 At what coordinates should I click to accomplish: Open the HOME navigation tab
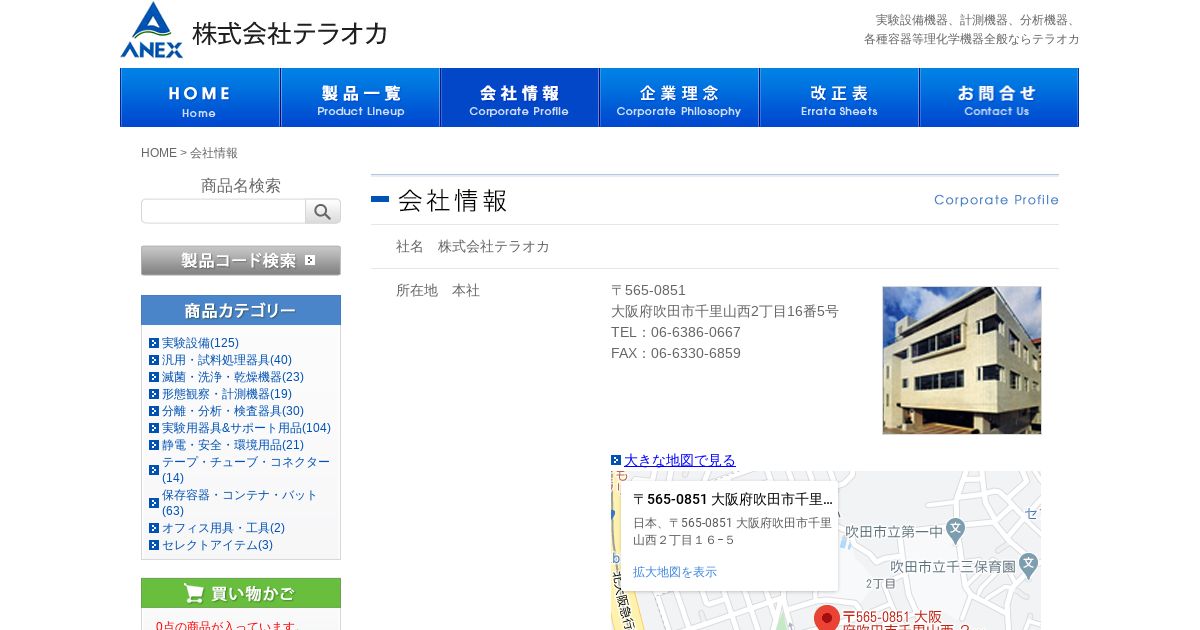click(200, 98)
